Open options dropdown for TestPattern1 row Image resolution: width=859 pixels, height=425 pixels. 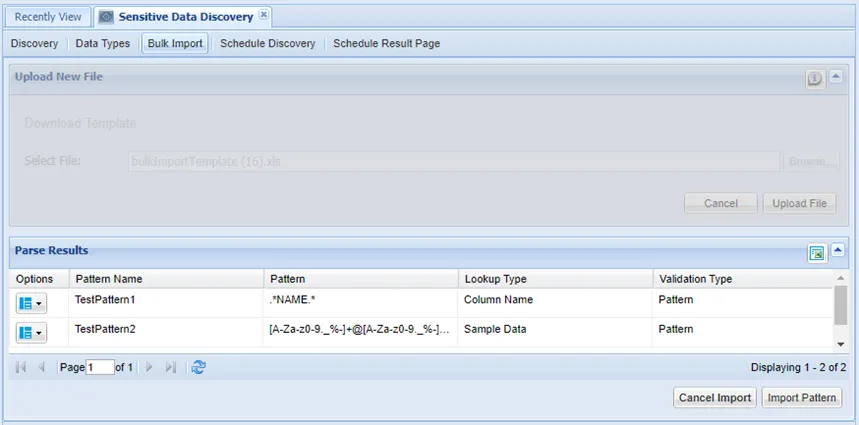[x=31, y=303]
